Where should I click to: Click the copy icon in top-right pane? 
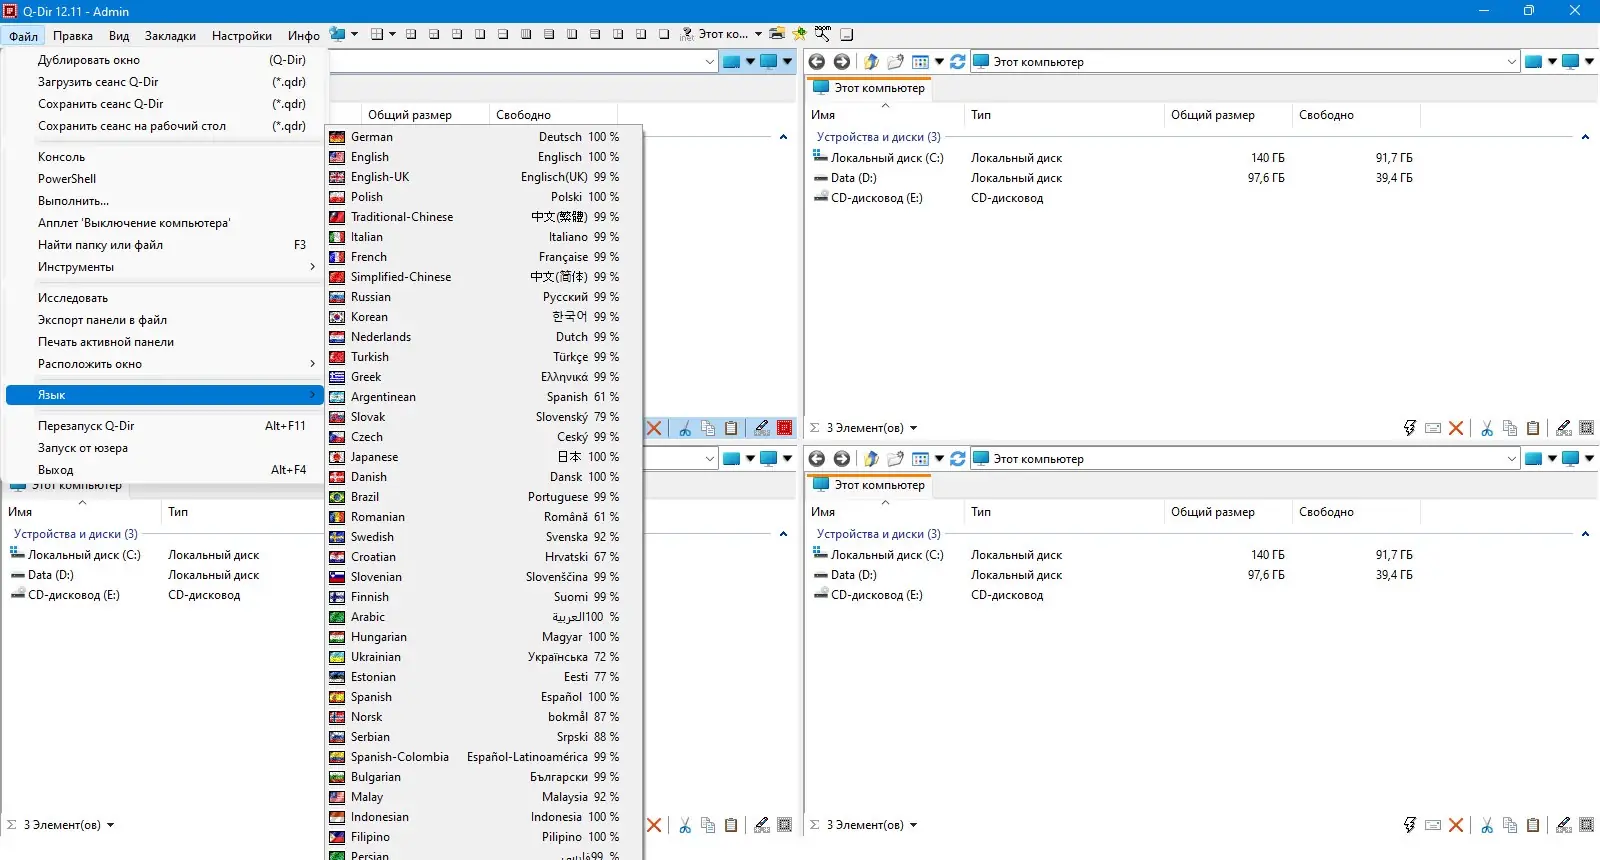pyautogui.click(x=1510, y=428)
